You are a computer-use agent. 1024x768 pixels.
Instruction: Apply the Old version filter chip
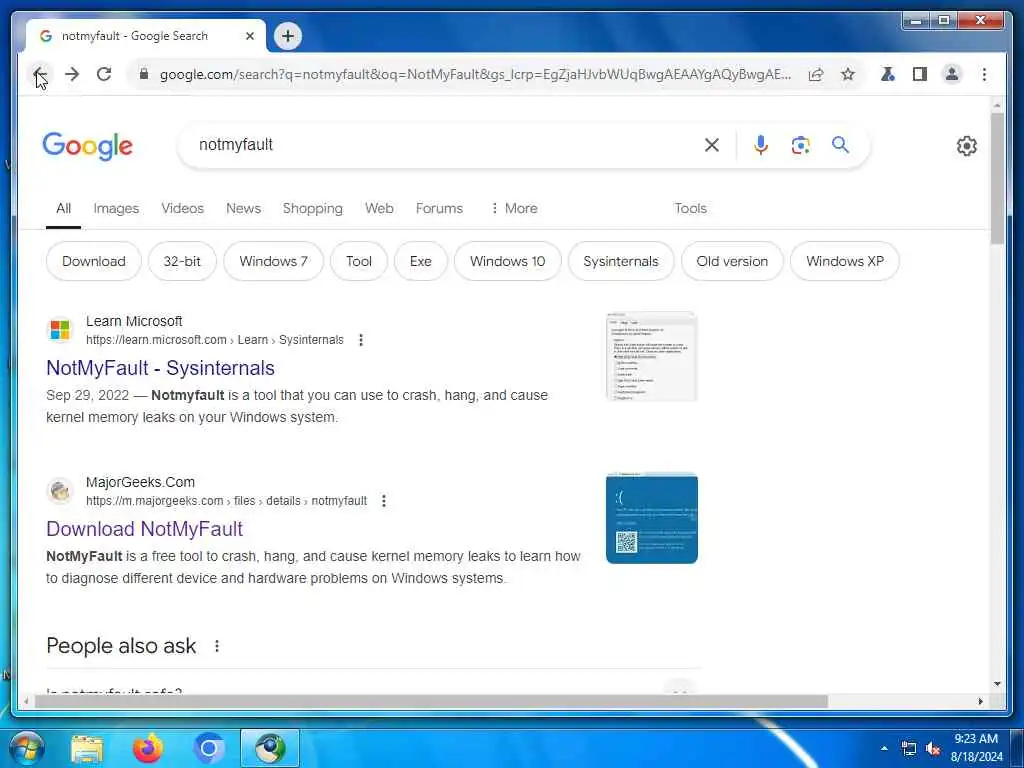(732, 261)
